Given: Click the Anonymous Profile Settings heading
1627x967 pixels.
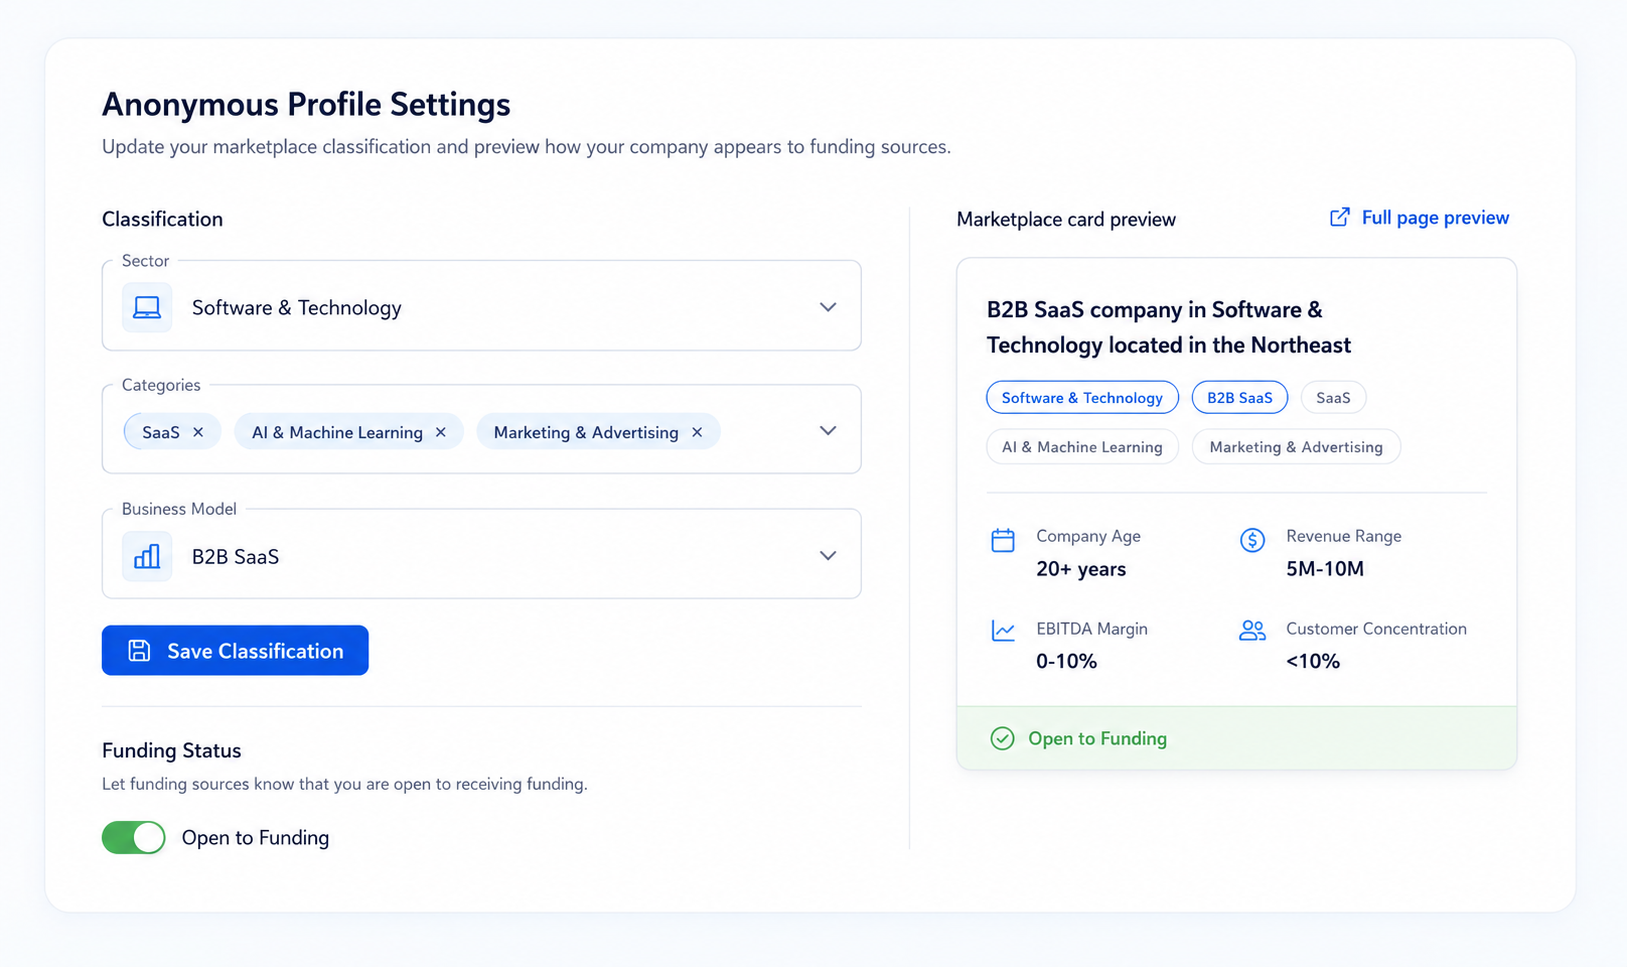Looking at the screenshot, I should [306, 104].
